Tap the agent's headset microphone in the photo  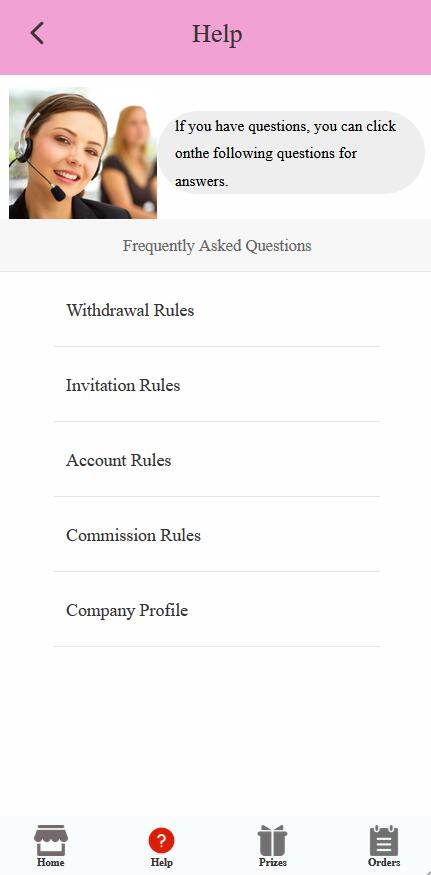58,193
